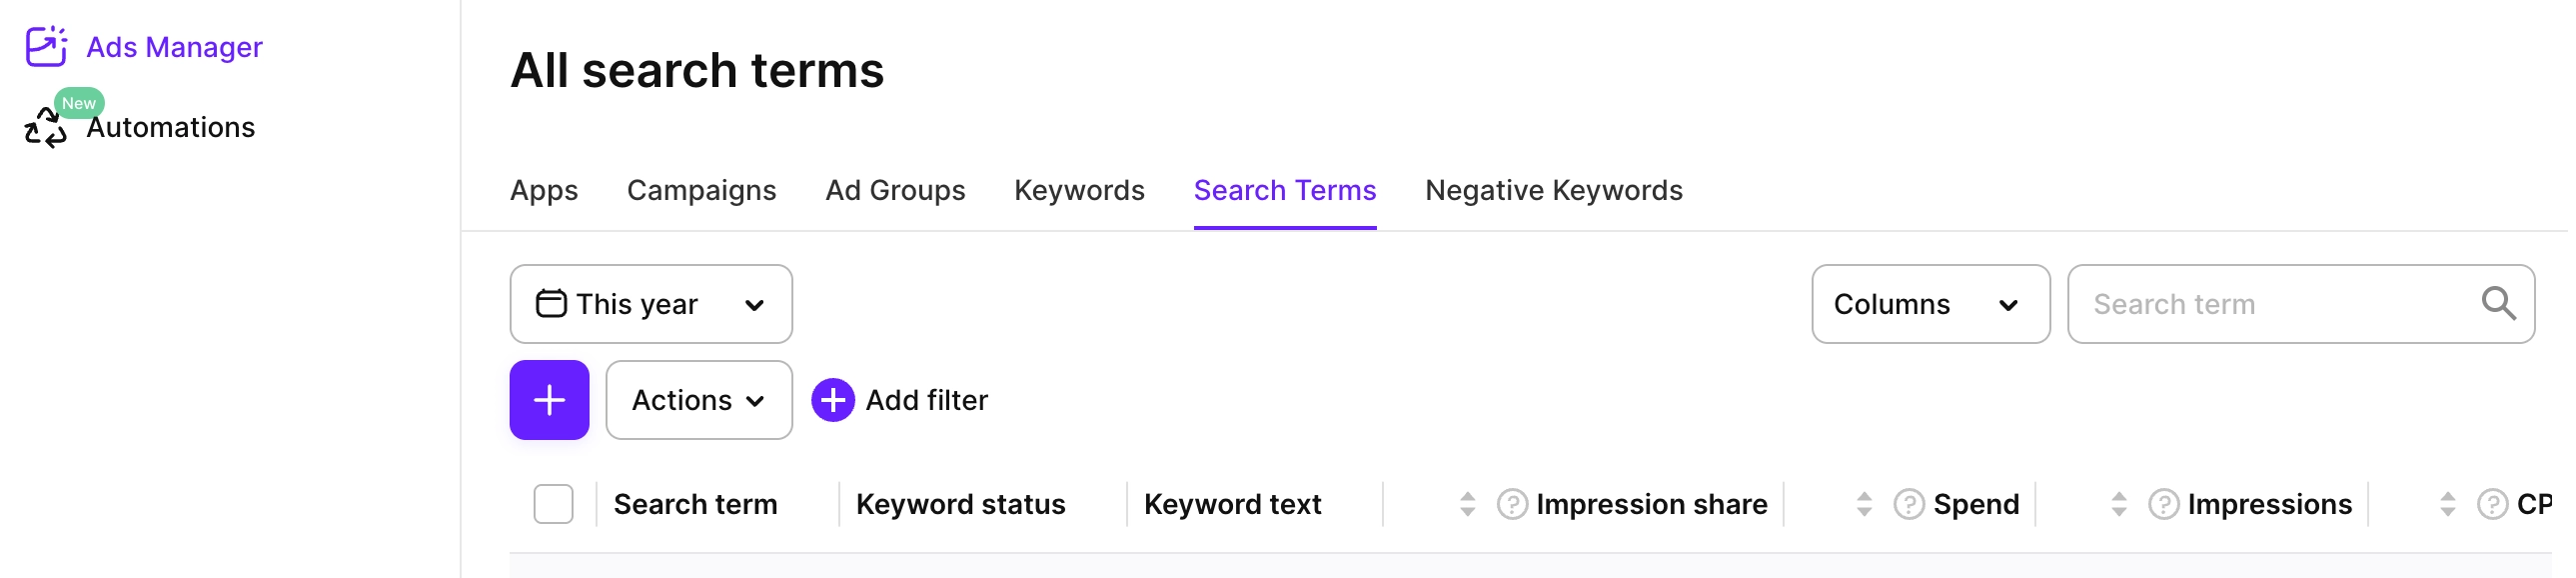The image size is (2576, 578).
Task: Click the help icon next to Impression share
Action: click(x=1511, y=504)
